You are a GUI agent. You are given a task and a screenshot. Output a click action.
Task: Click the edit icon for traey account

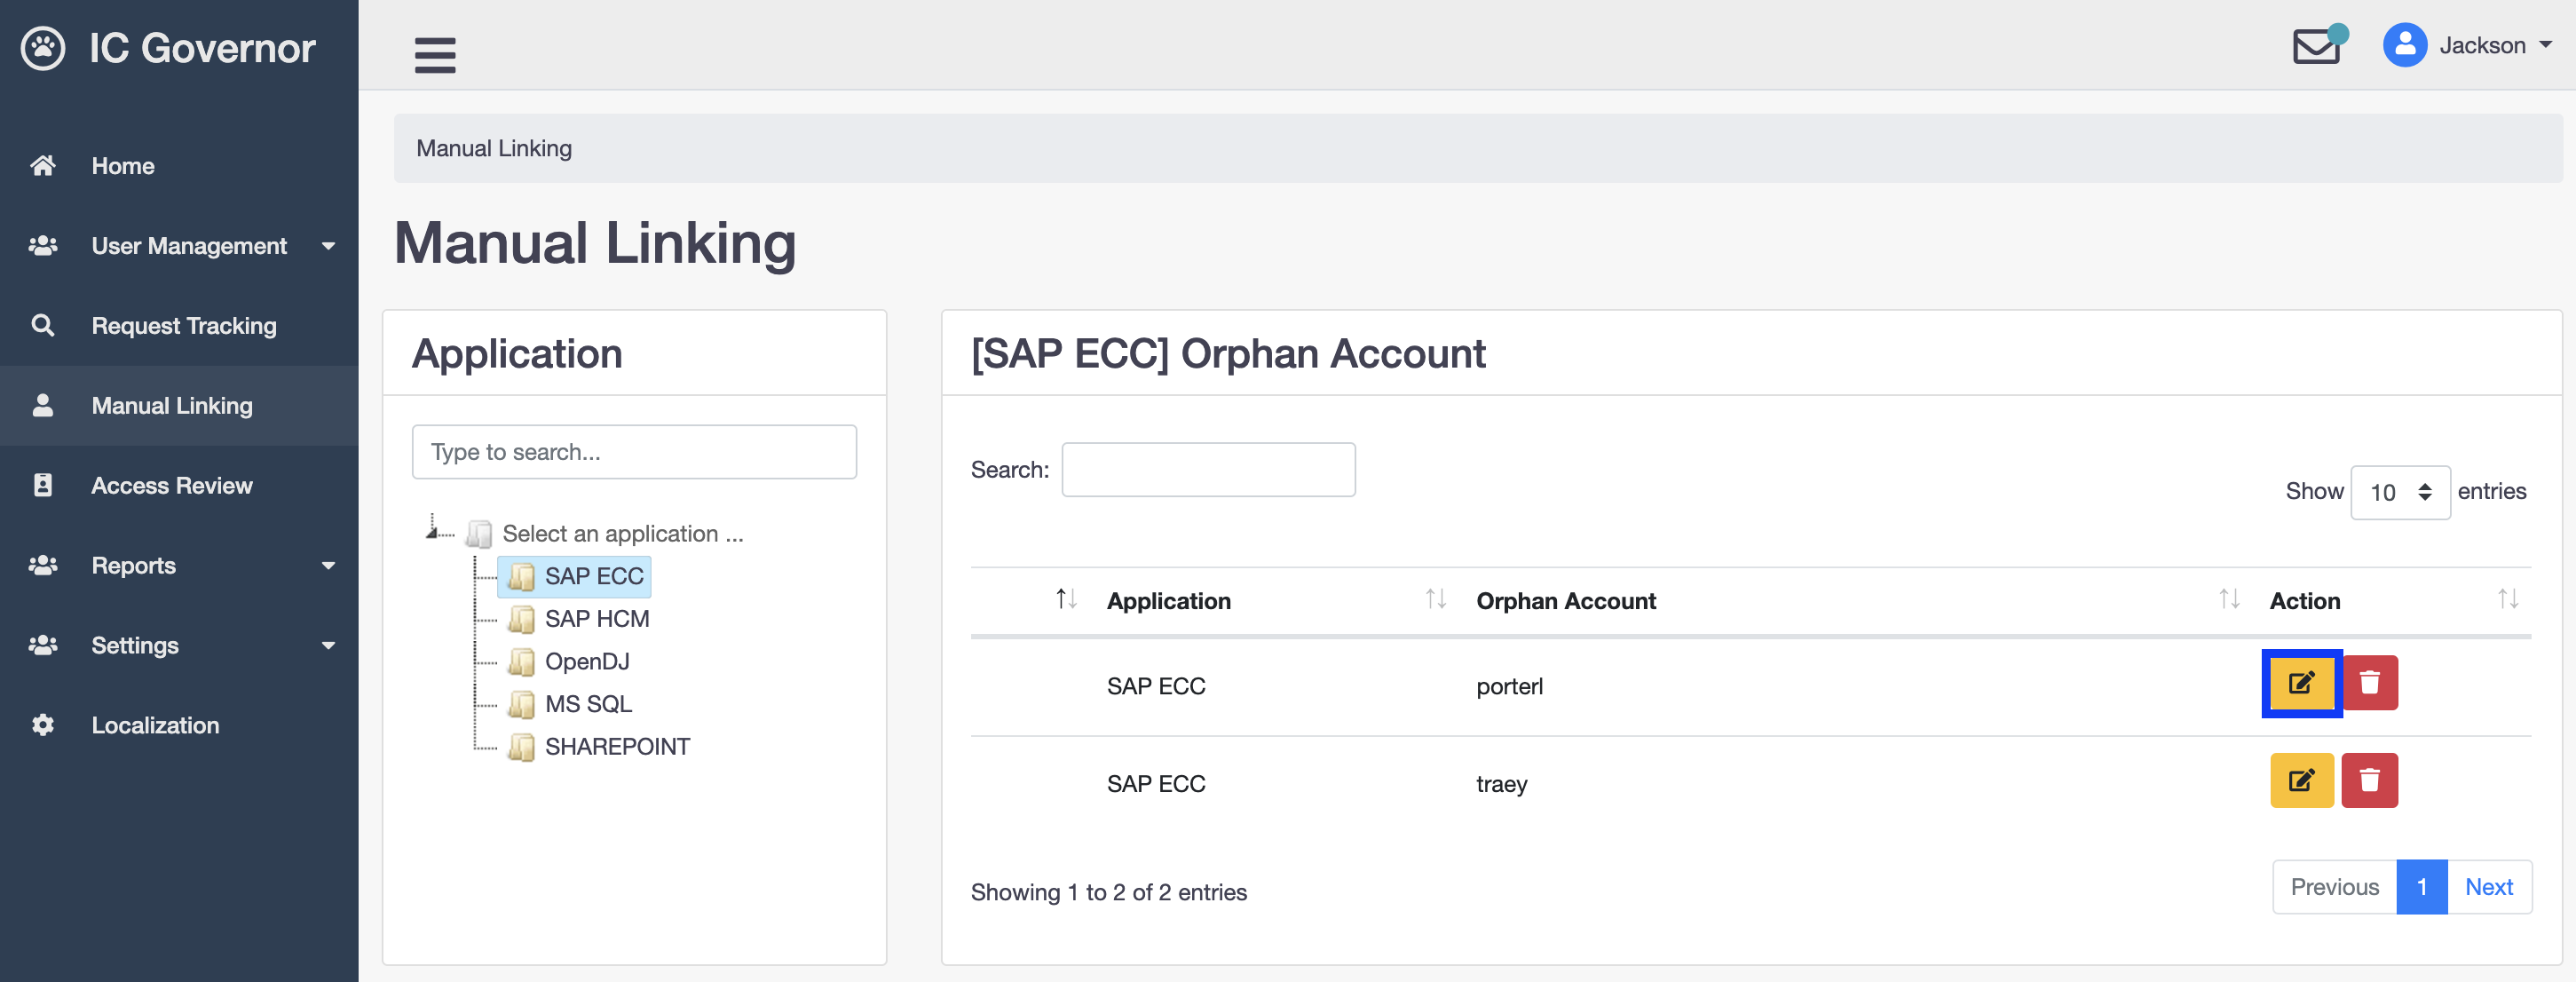(2298, 781)
